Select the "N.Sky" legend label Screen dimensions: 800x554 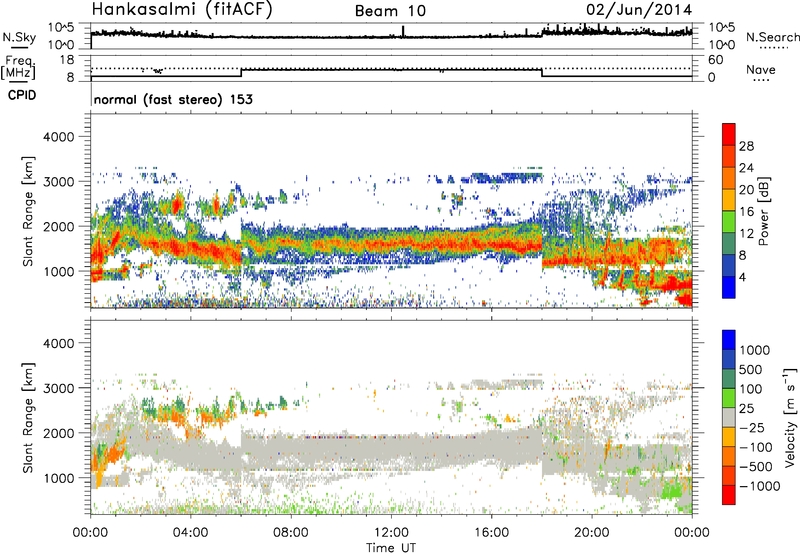(19, 37)
